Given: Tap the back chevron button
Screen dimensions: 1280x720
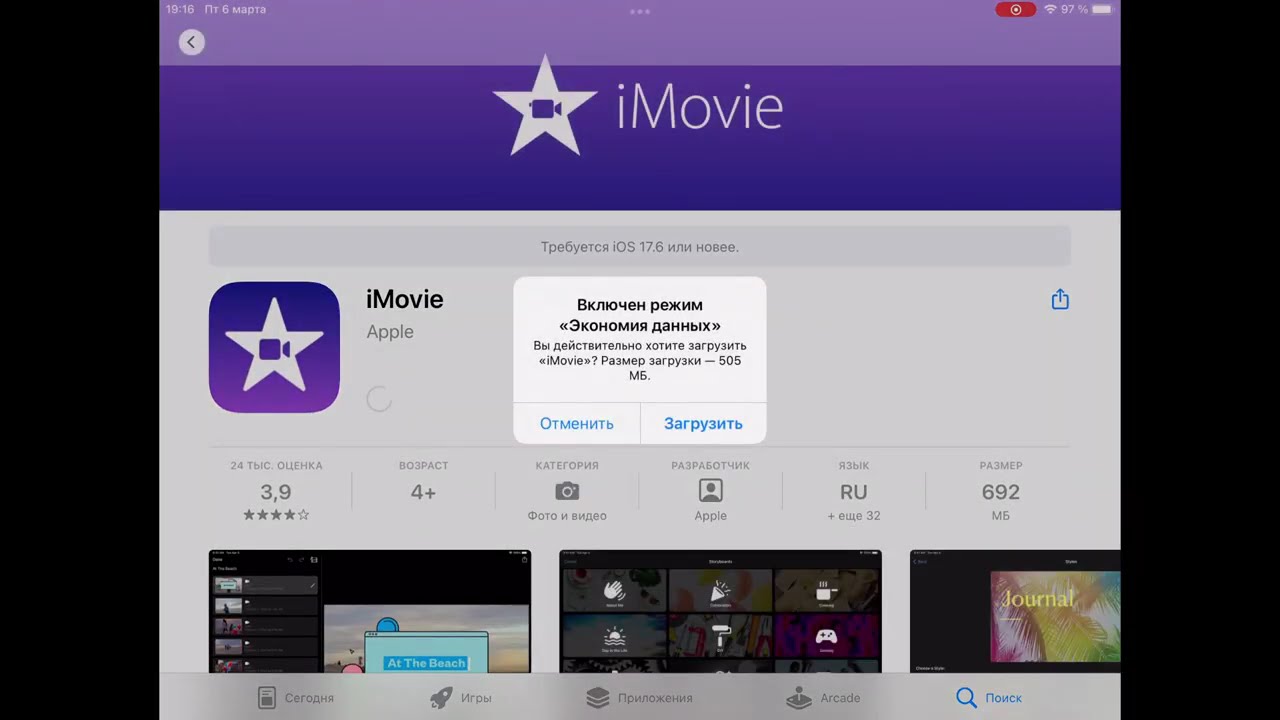Looking at the screenshot, I should [x=191, y=42].
